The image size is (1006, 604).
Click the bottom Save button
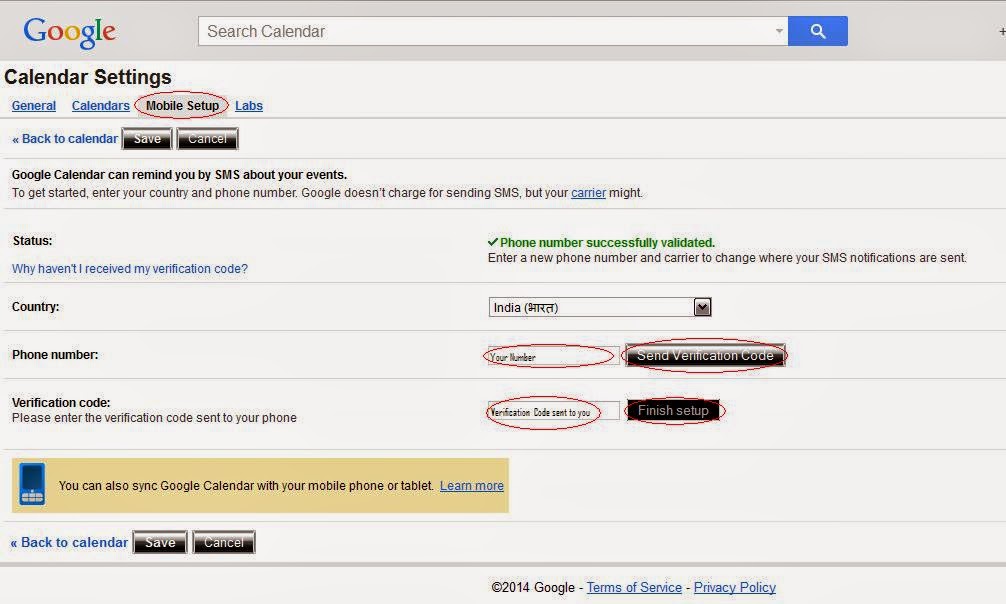pos(160,542)
